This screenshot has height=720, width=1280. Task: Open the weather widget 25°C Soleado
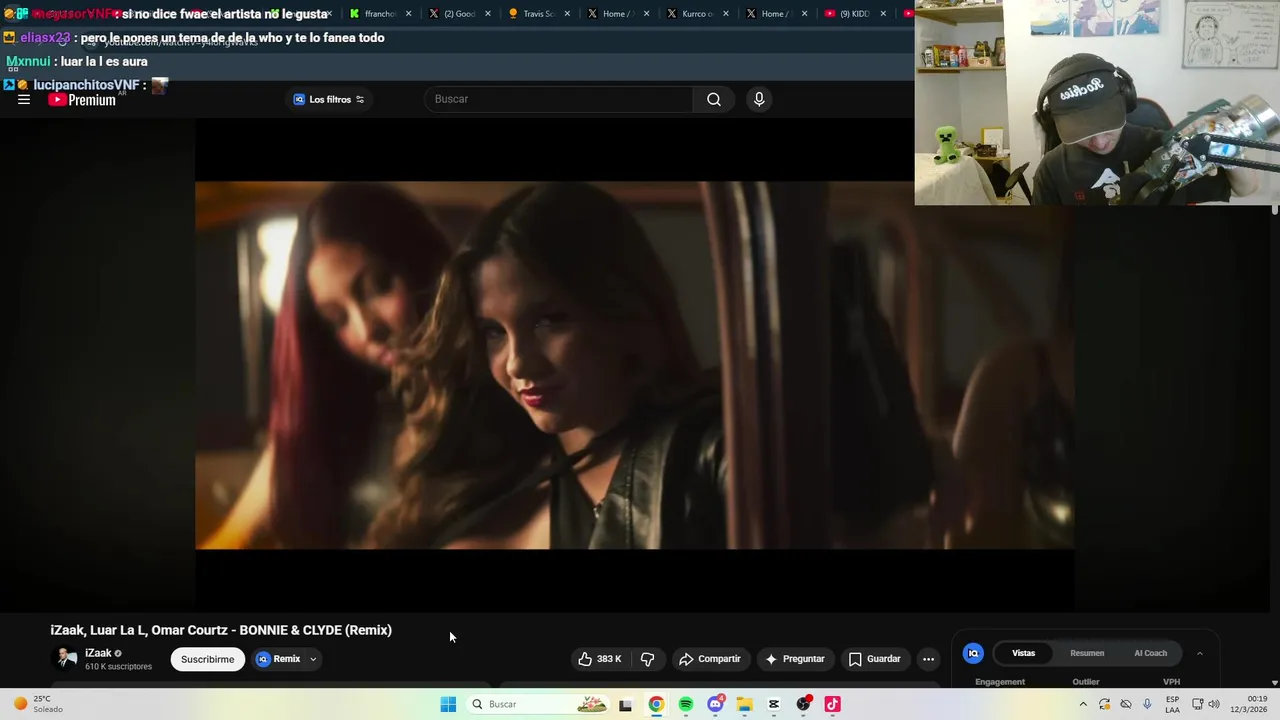38,704
